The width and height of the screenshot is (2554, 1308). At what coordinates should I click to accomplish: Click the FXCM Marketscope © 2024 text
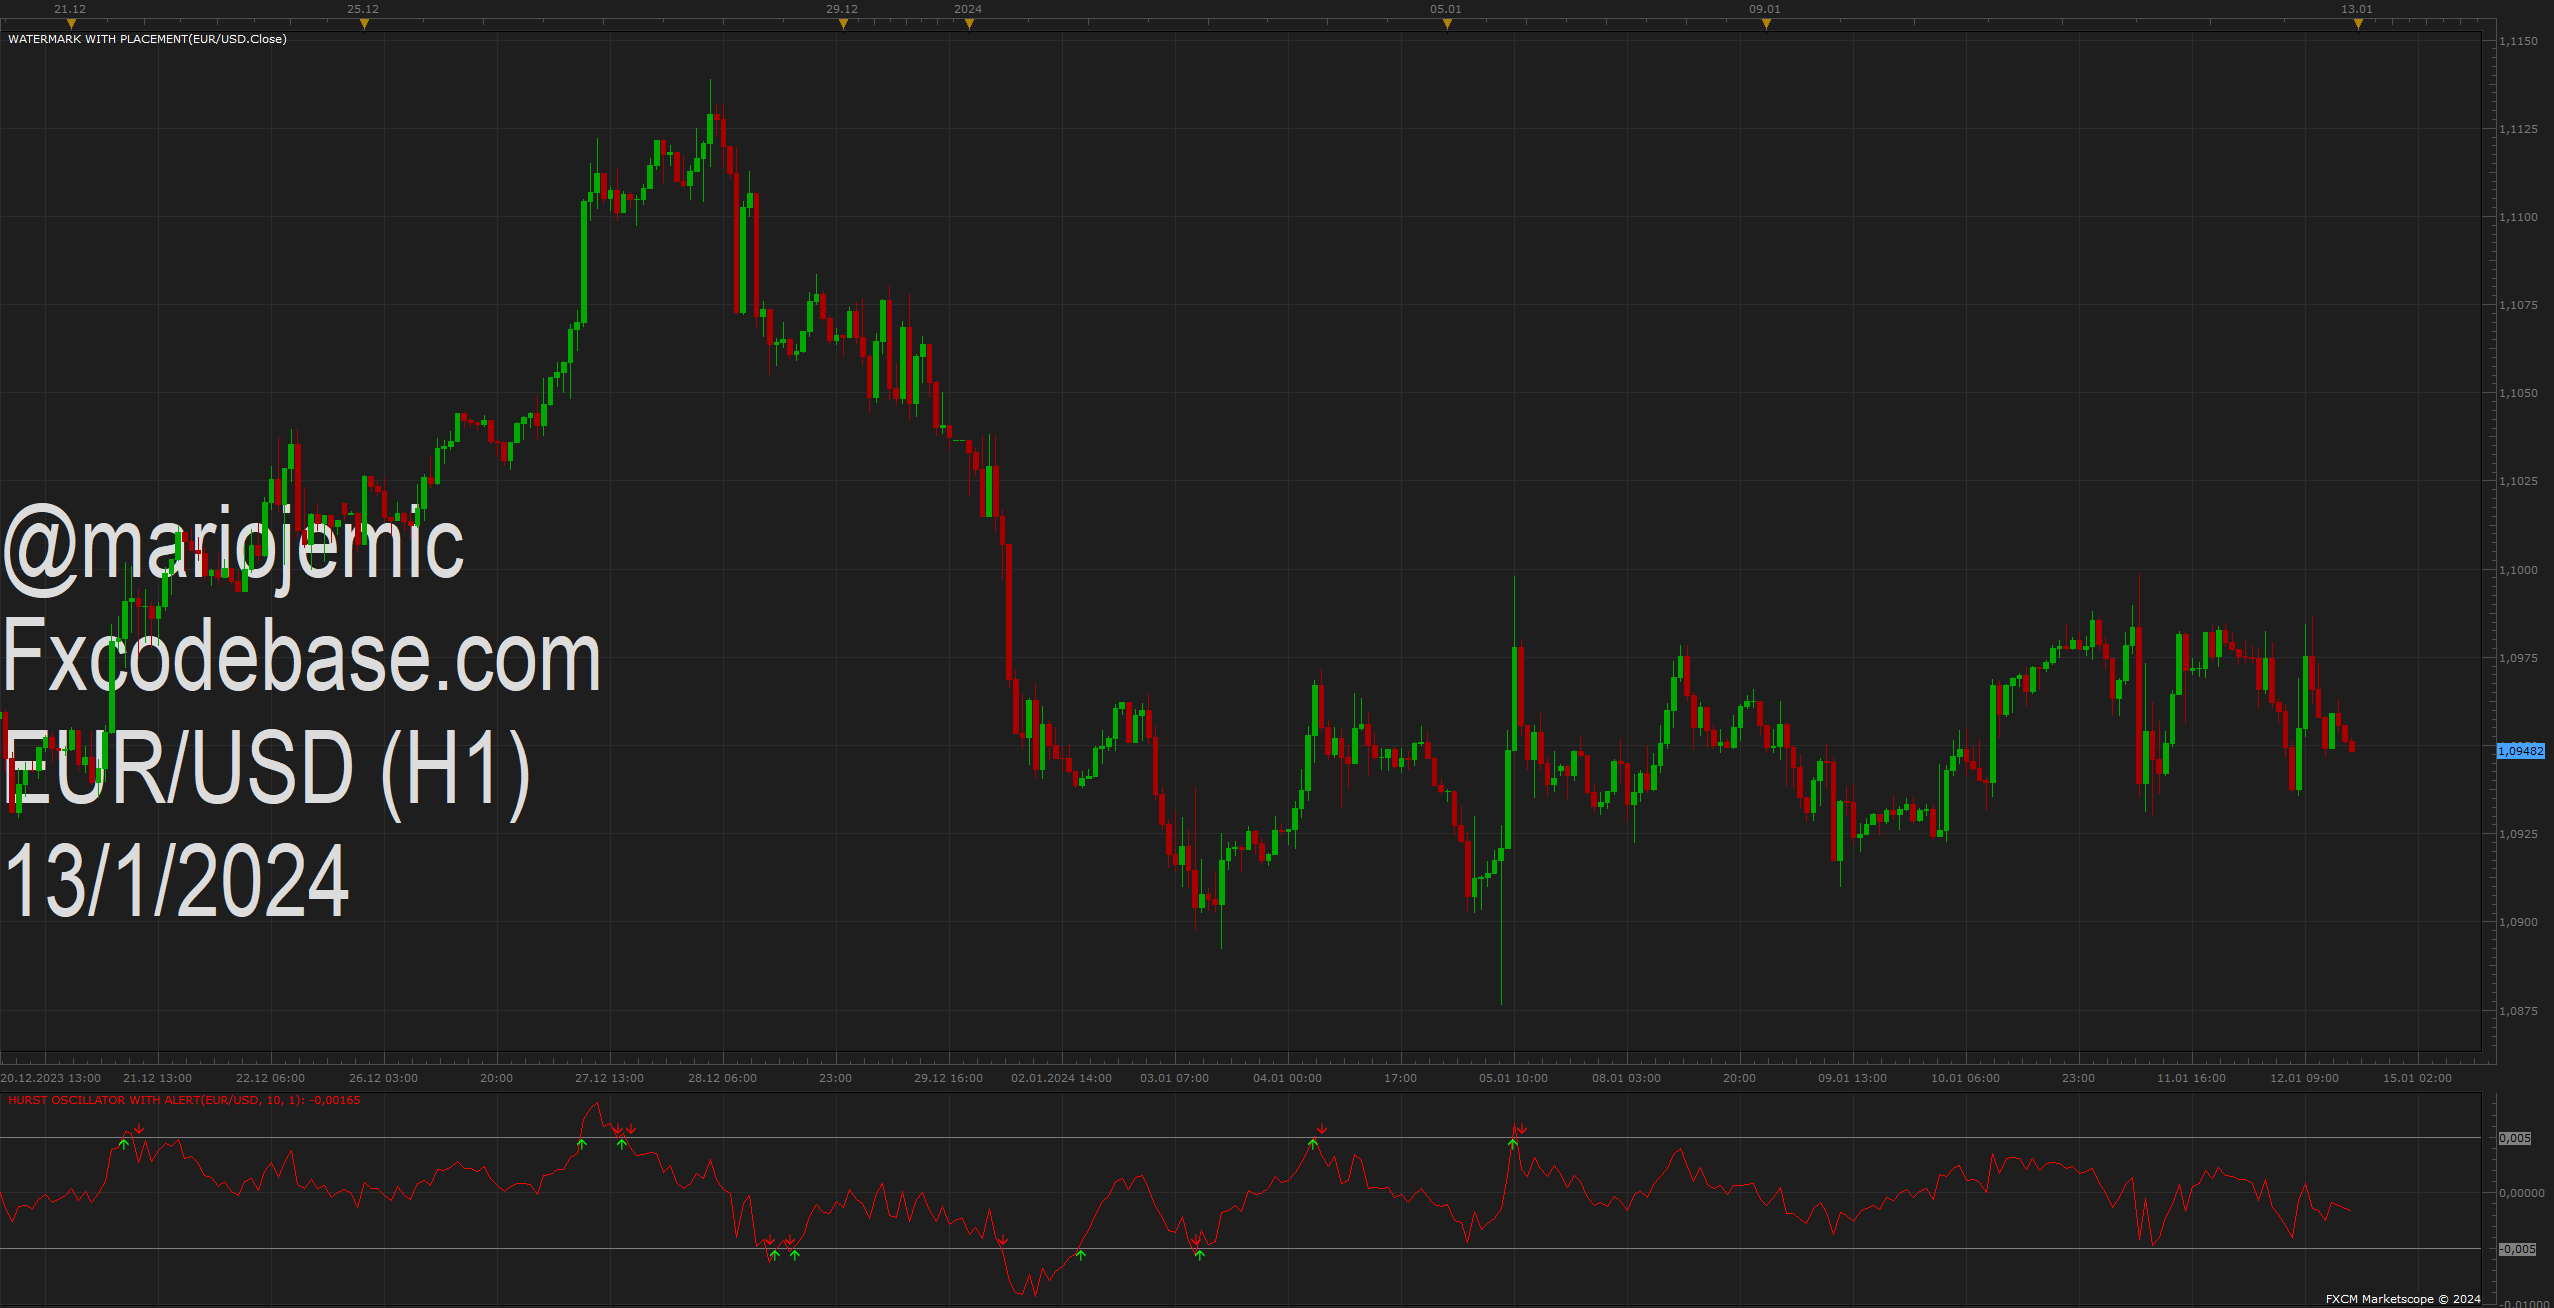pos(2403,1299)
